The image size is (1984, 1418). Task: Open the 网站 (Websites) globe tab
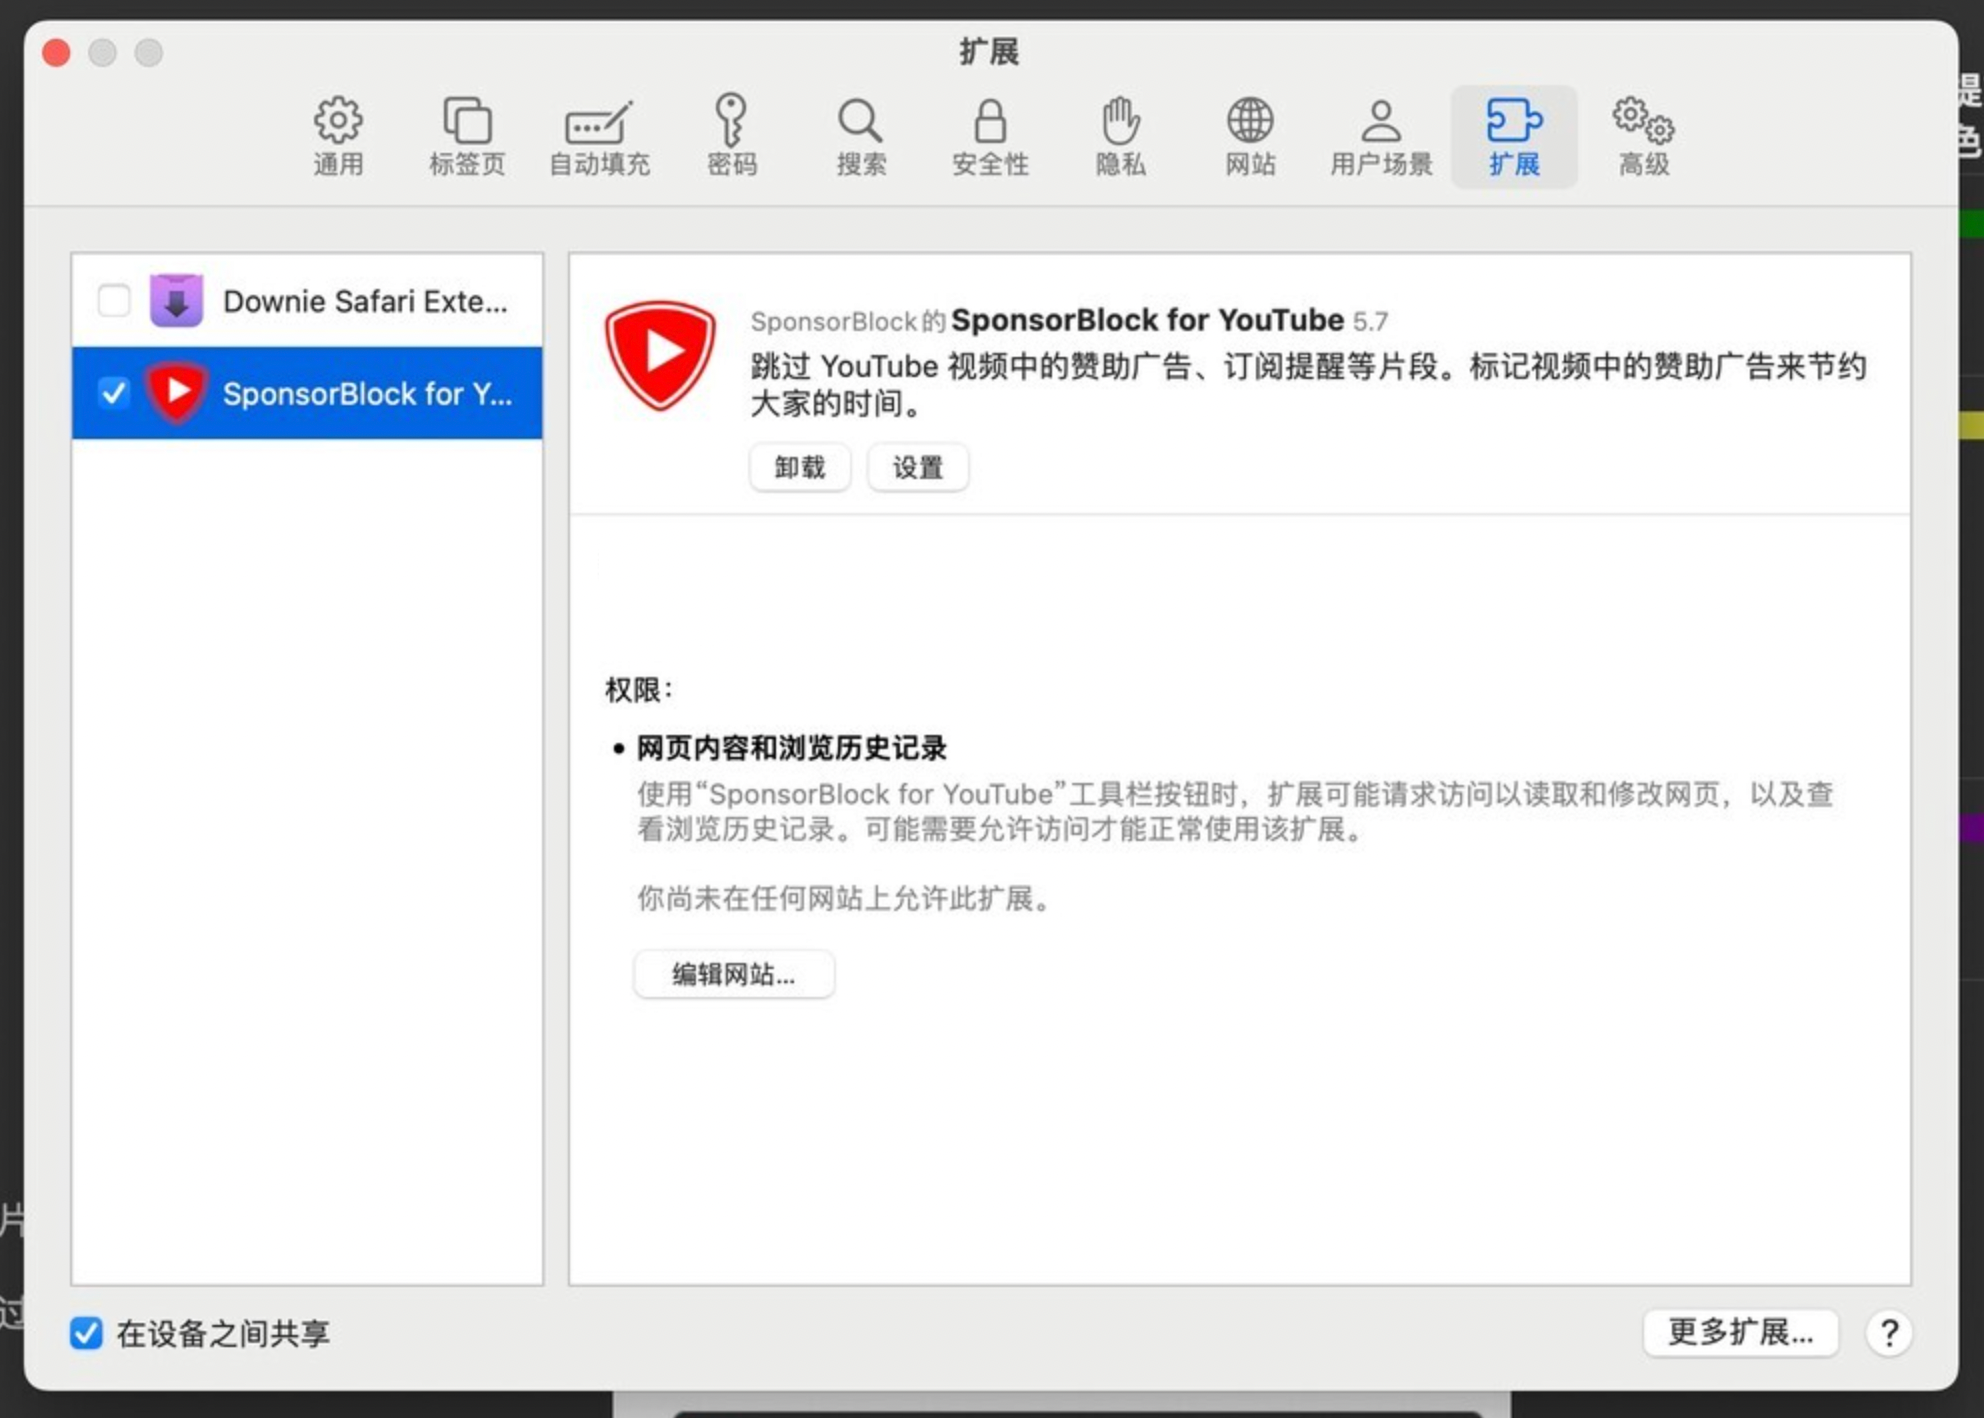click(1250, 137)
